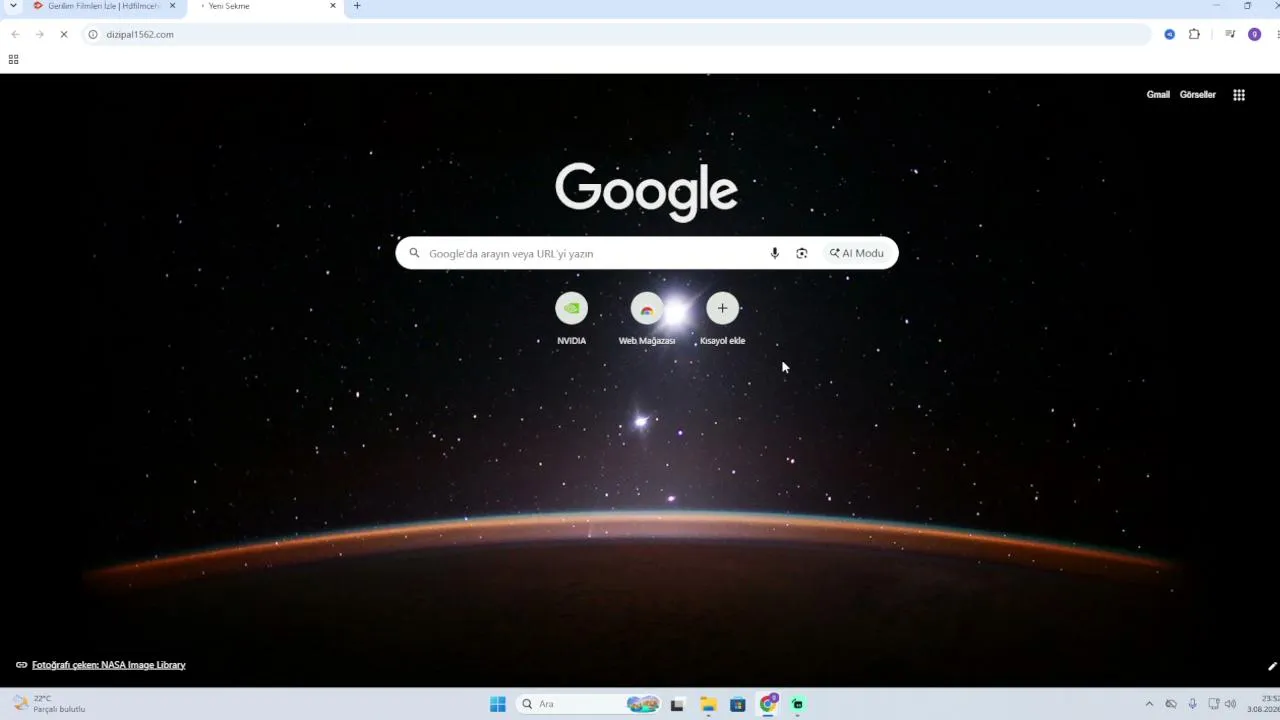The width and height of the screenshot is (1280, 720).
Task: Open the NASA Image Library photo credit link
Action: (108, 665)
